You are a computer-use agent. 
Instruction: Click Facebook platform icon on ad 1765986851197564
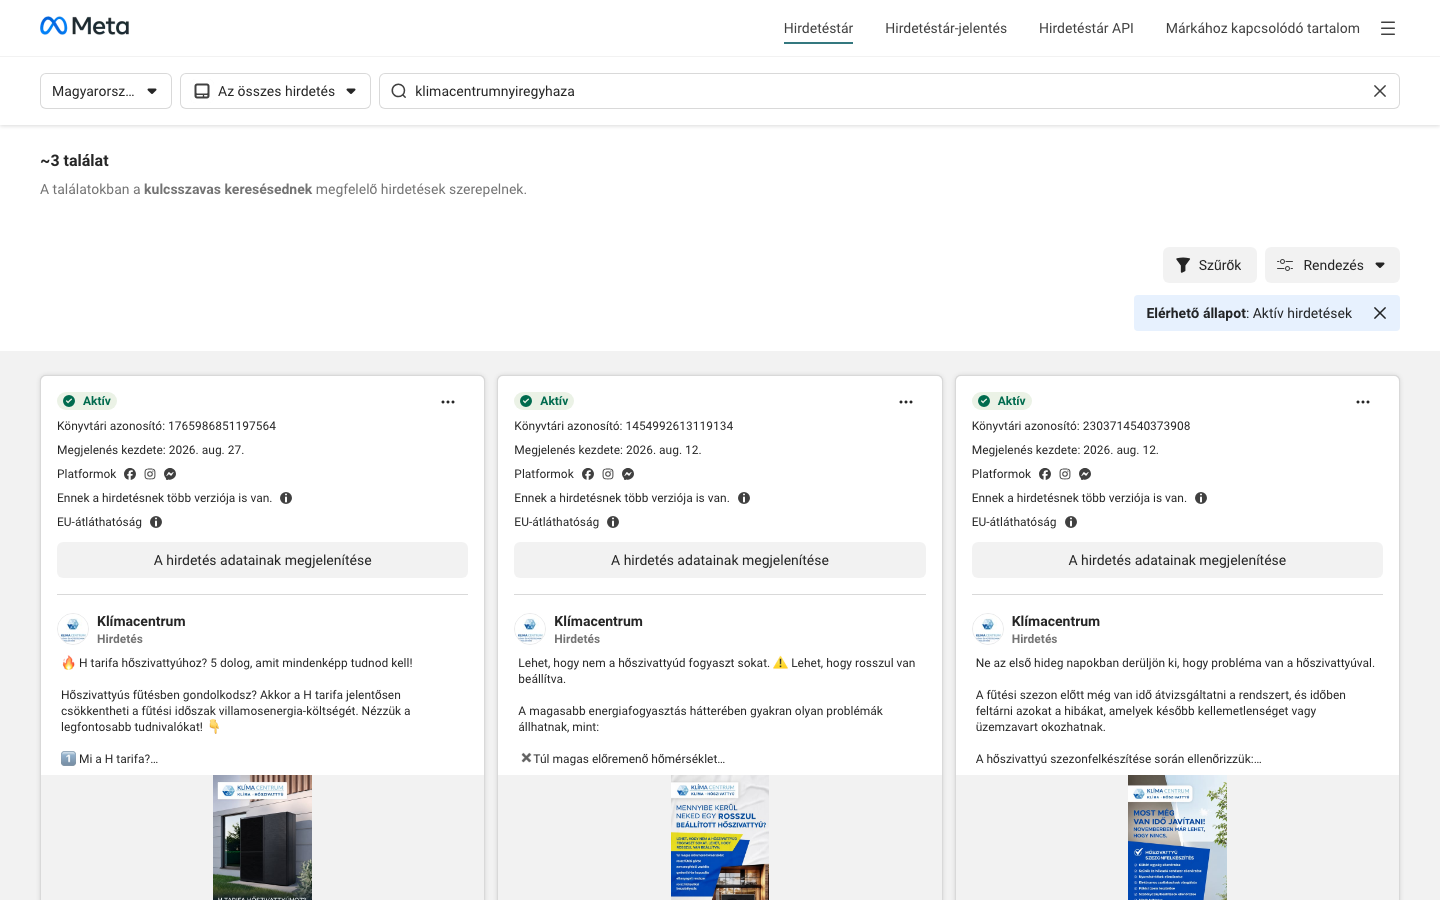pyautogui.click(x=130, y=474)
